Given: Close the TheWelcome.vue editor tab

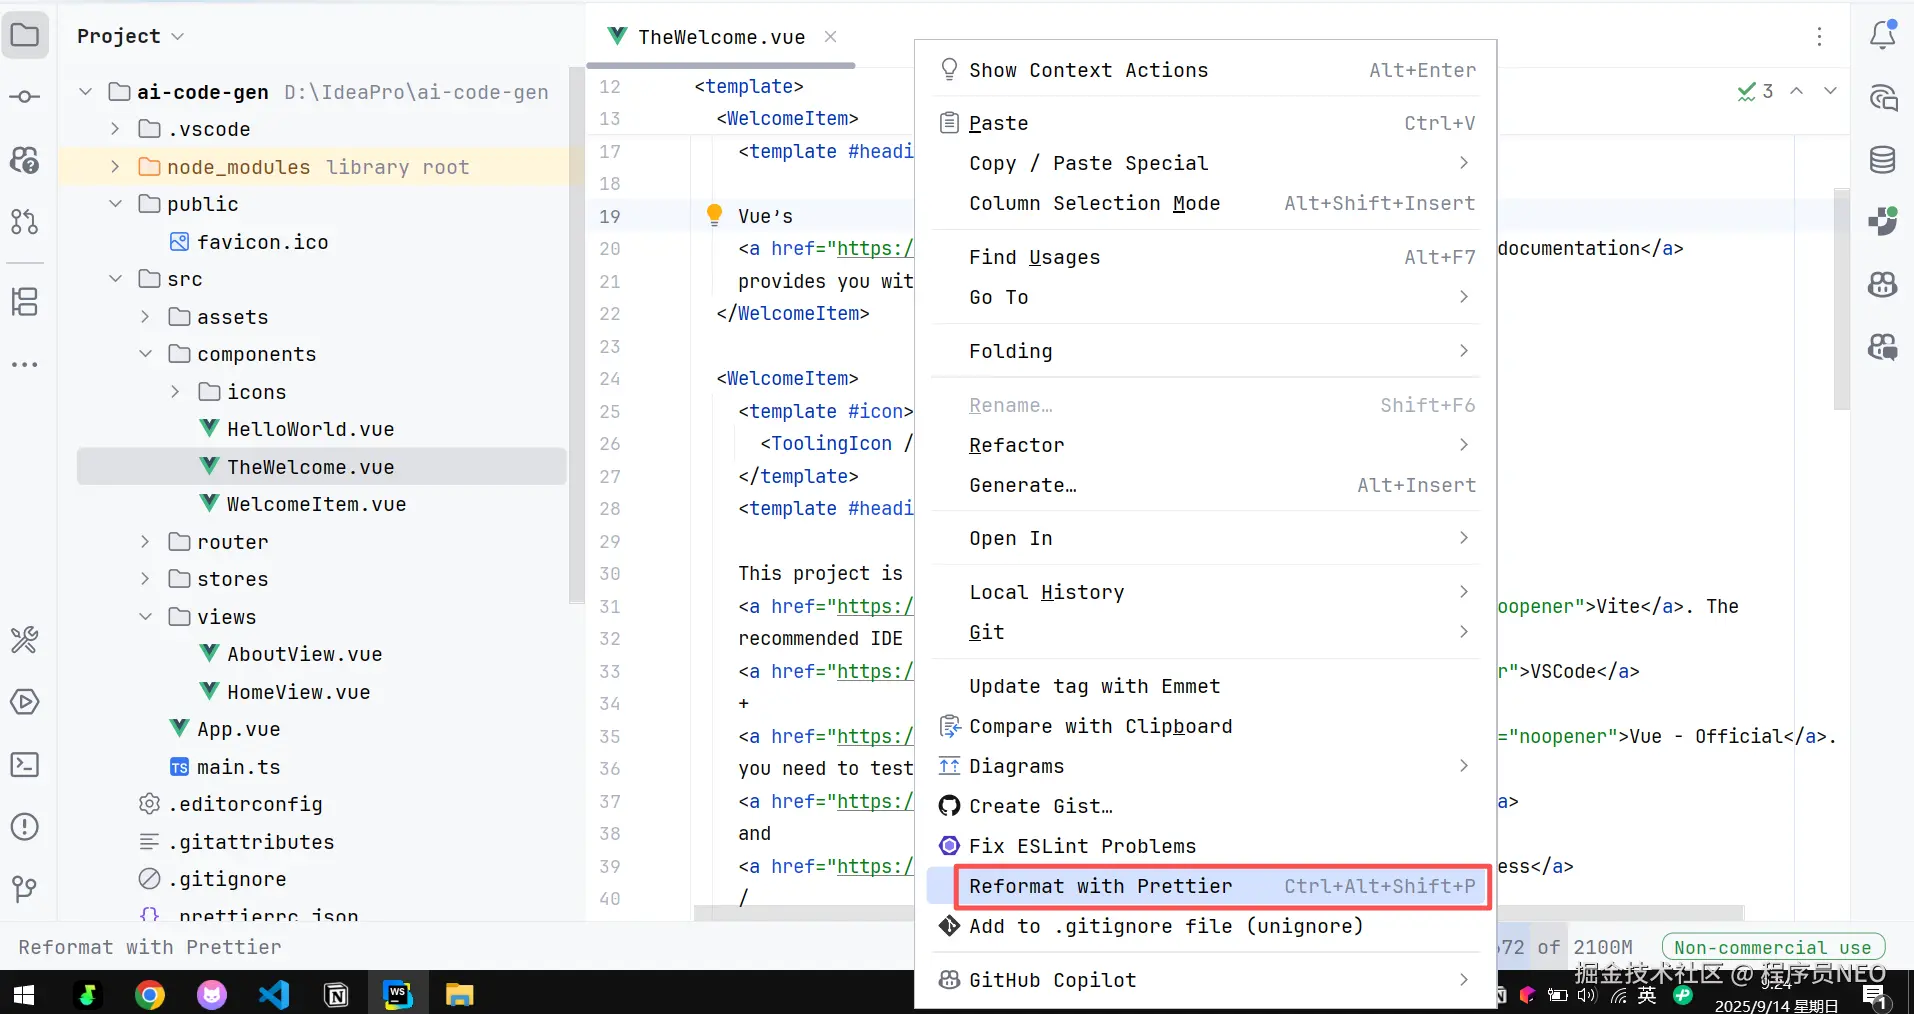Looking at the screenshot, I should pos(830,37).
